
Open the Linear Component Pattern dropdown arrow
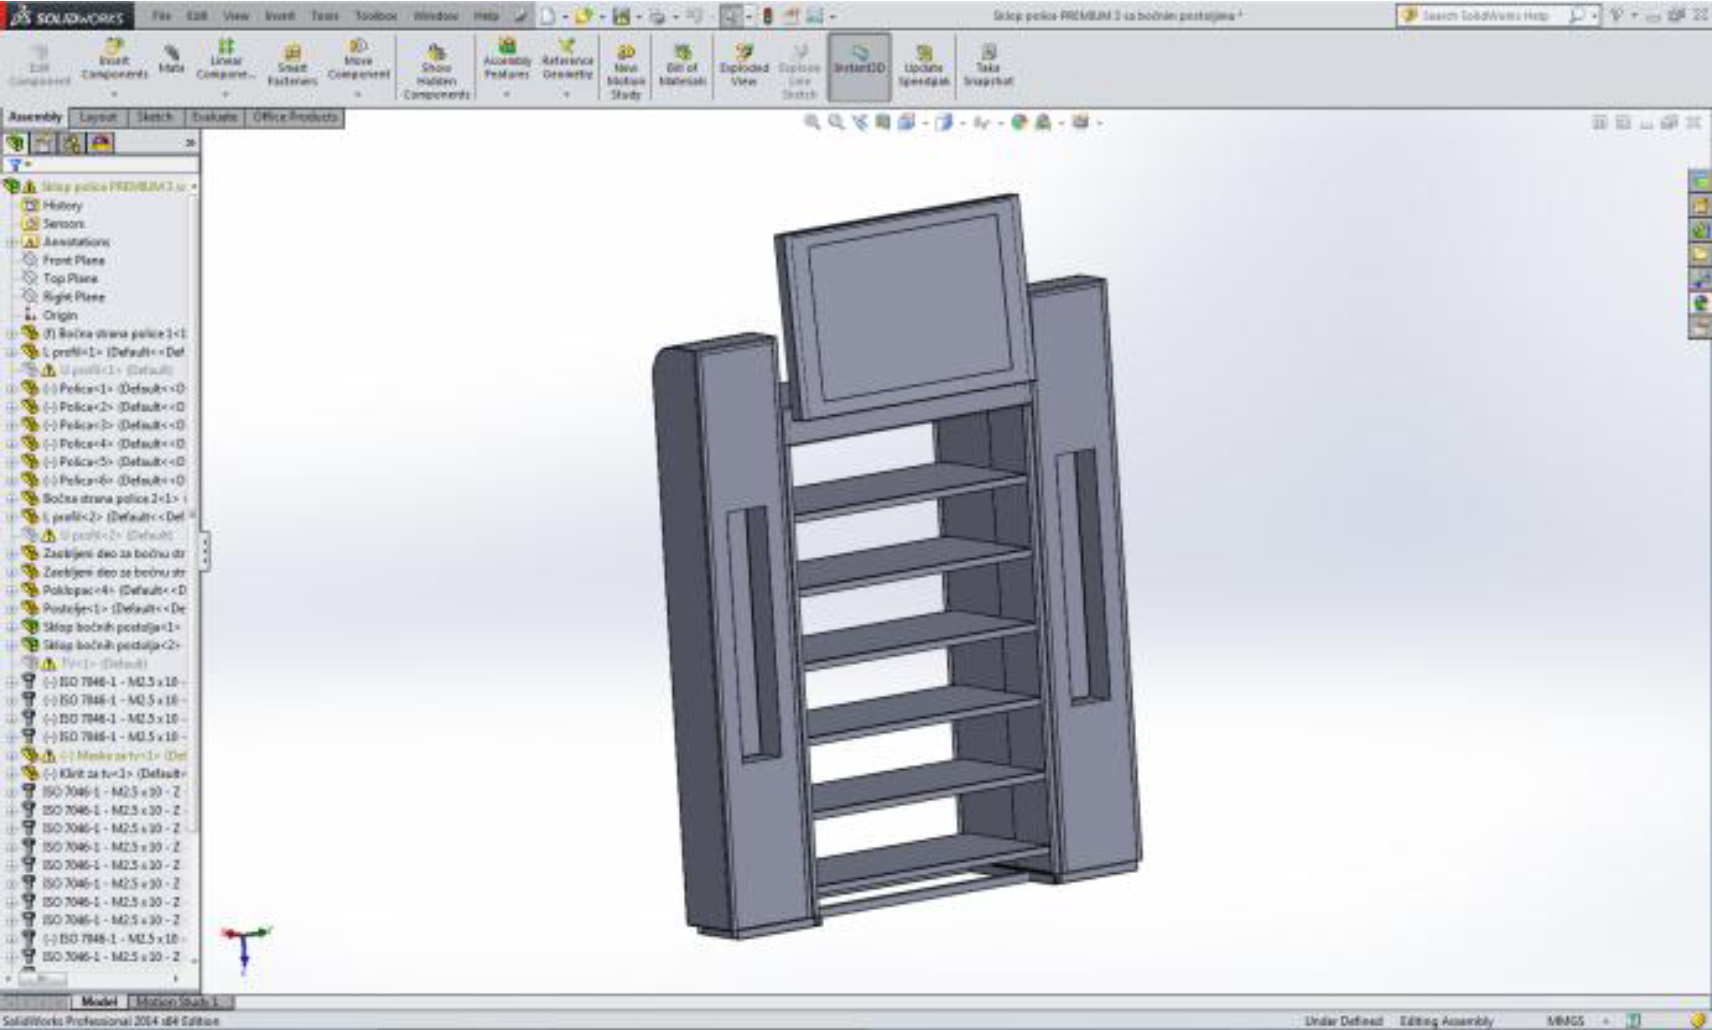(x=226, y=95)
